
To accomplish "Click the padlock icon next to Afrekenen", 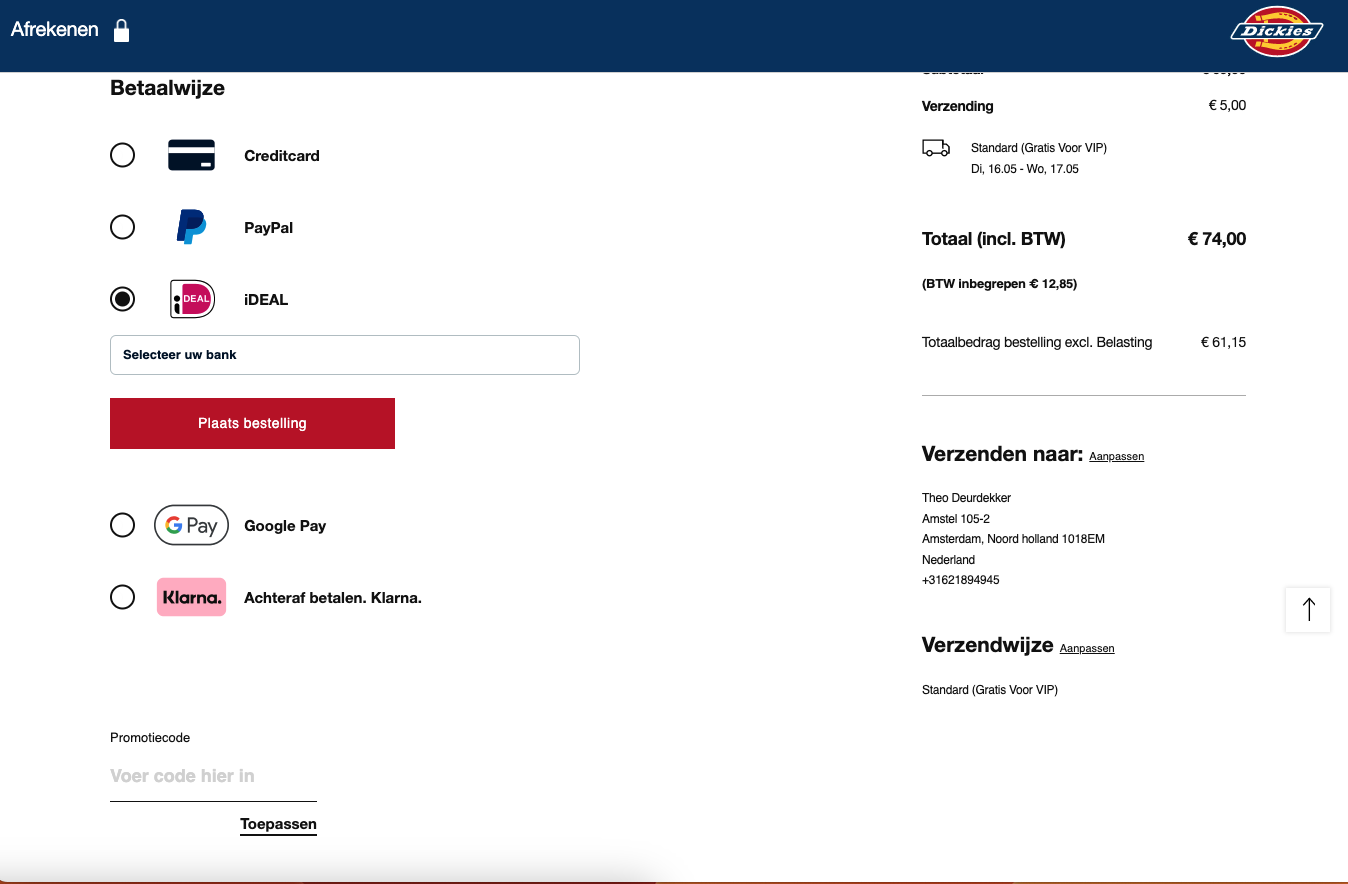I will coord(121,30).
